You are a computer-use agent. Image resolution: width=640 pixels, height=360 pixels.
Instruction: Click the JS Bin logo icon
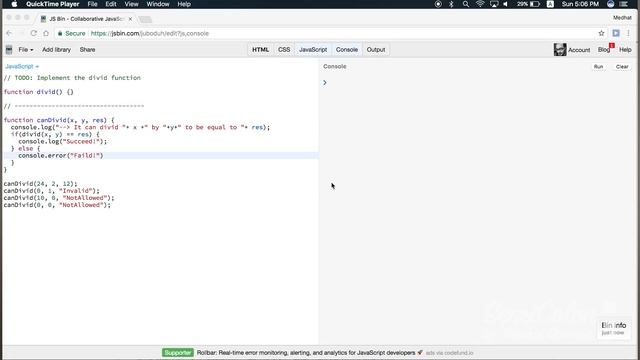9,50
